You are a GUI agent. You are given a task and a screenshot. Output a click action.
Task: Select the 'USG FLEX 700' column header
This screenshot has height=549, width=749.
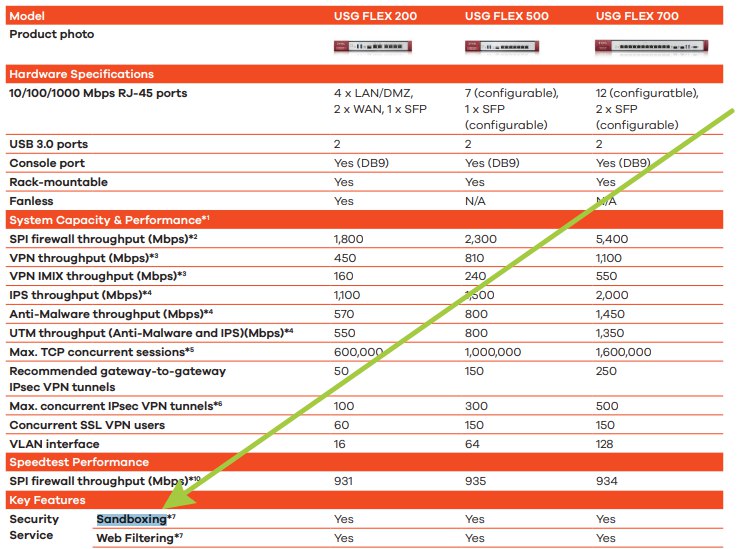(x=637, y=16)
